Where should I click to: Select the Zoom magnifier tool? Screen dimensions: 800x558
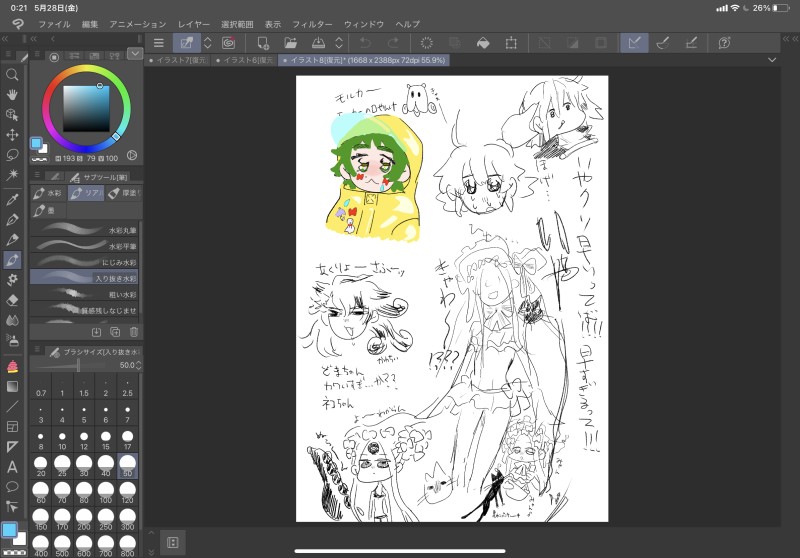pyautogui.click(x=13, y=75)
